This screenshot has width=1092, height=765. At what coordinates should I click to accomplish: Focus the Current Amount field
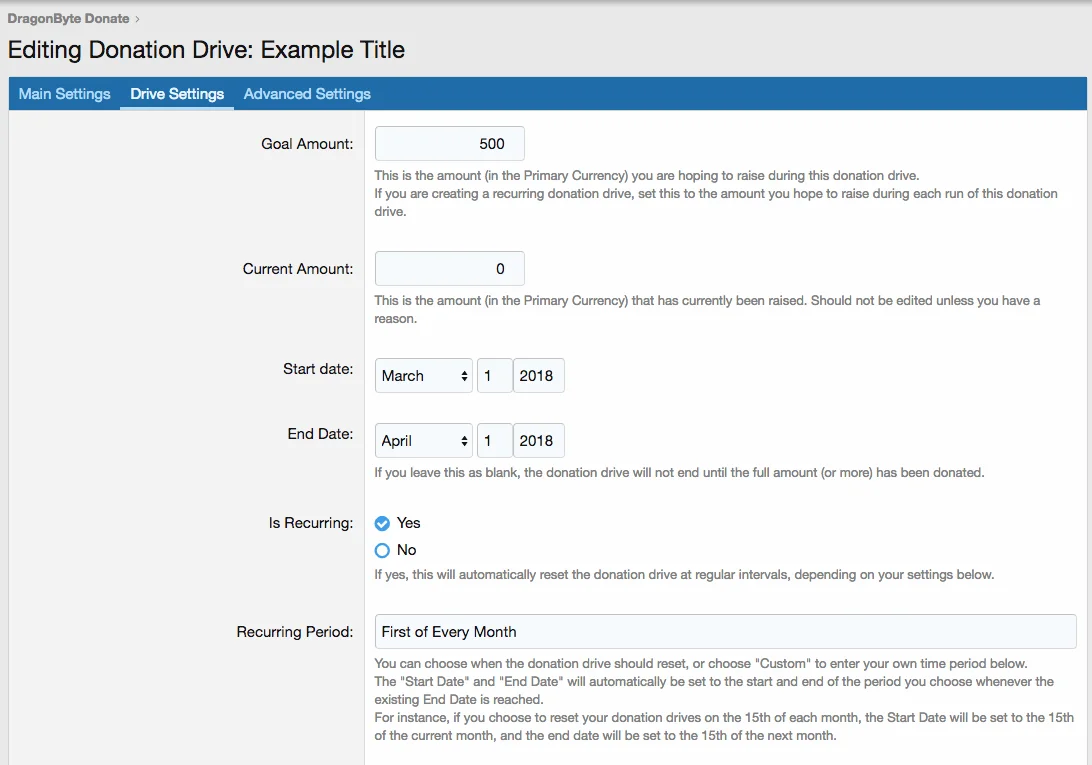tap(449, 269)
